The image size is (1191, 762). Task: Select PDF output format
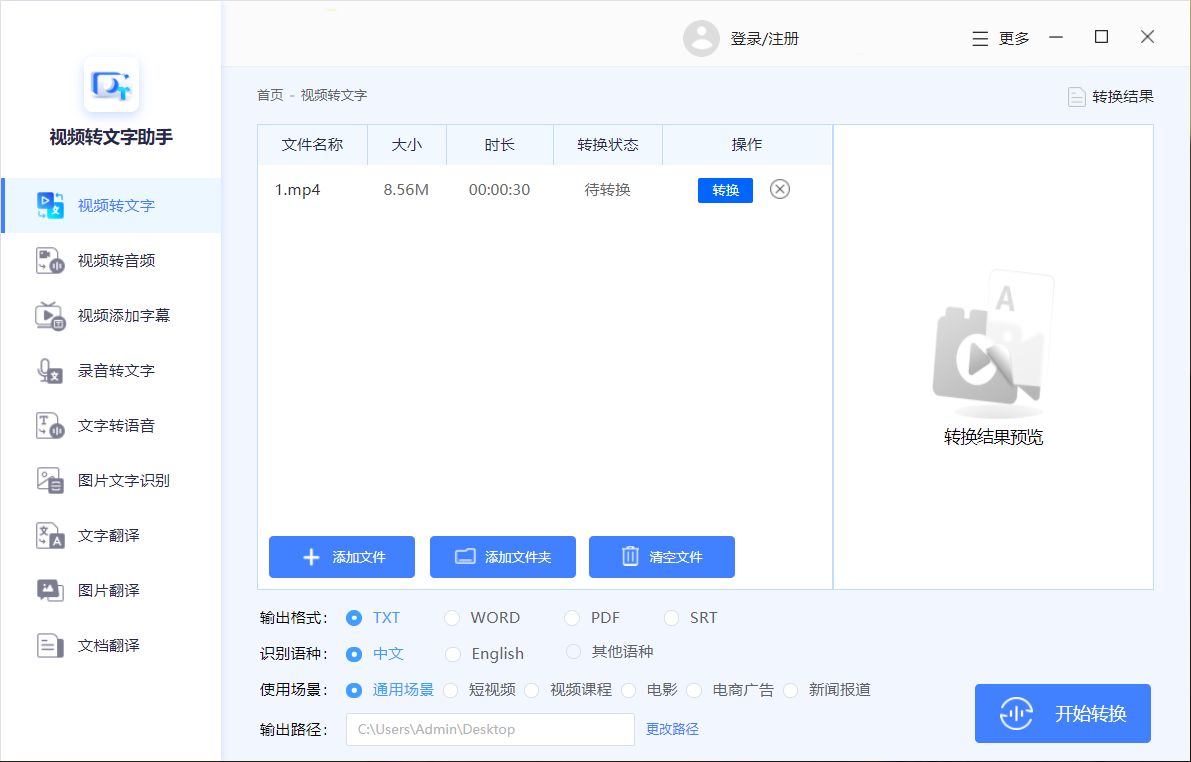(x=572, y=618)
